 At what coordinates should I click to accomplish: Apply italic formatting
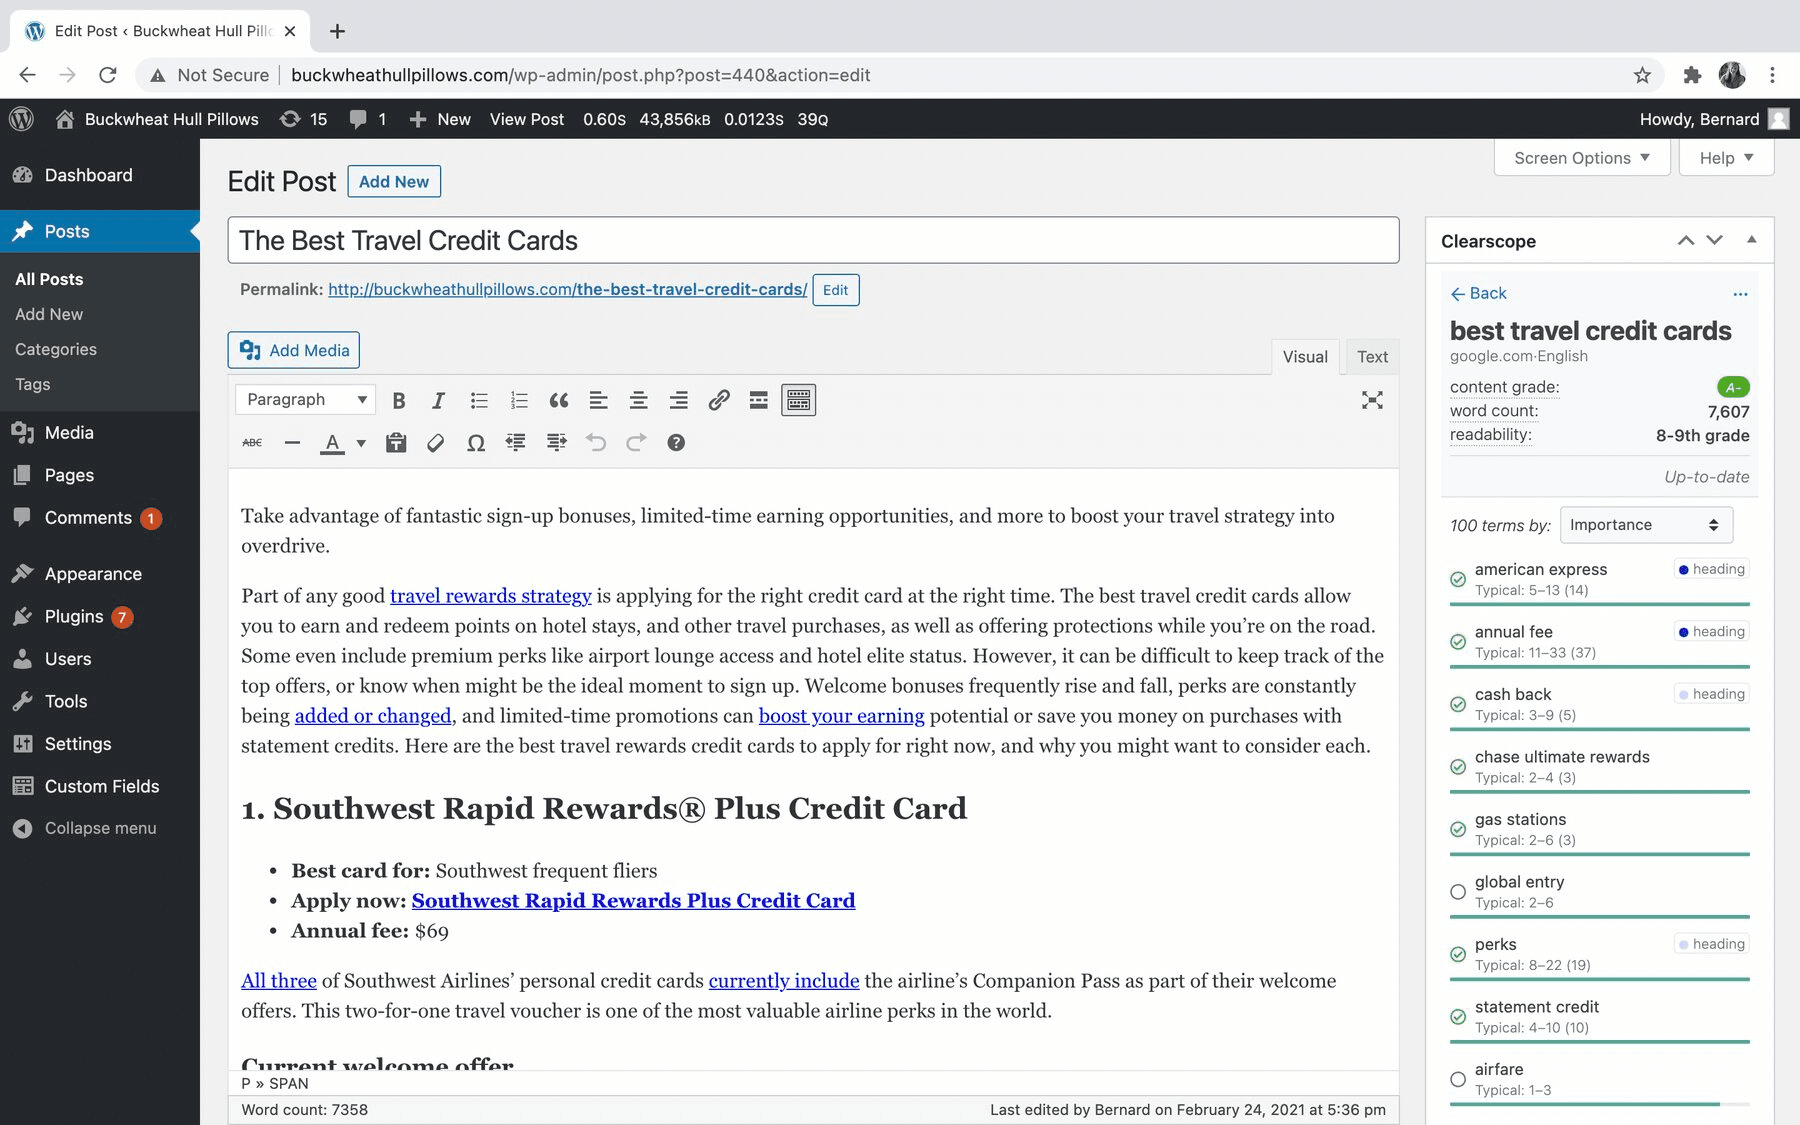coord(438,400)
